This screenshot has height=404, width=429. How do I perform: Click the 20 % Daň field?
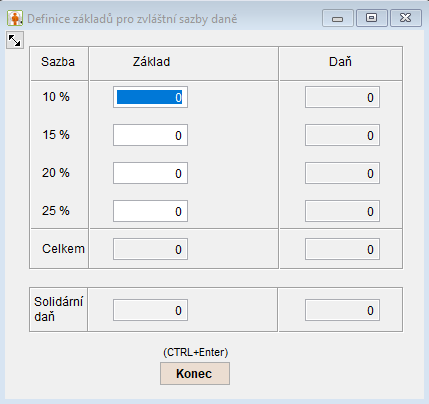342,173
